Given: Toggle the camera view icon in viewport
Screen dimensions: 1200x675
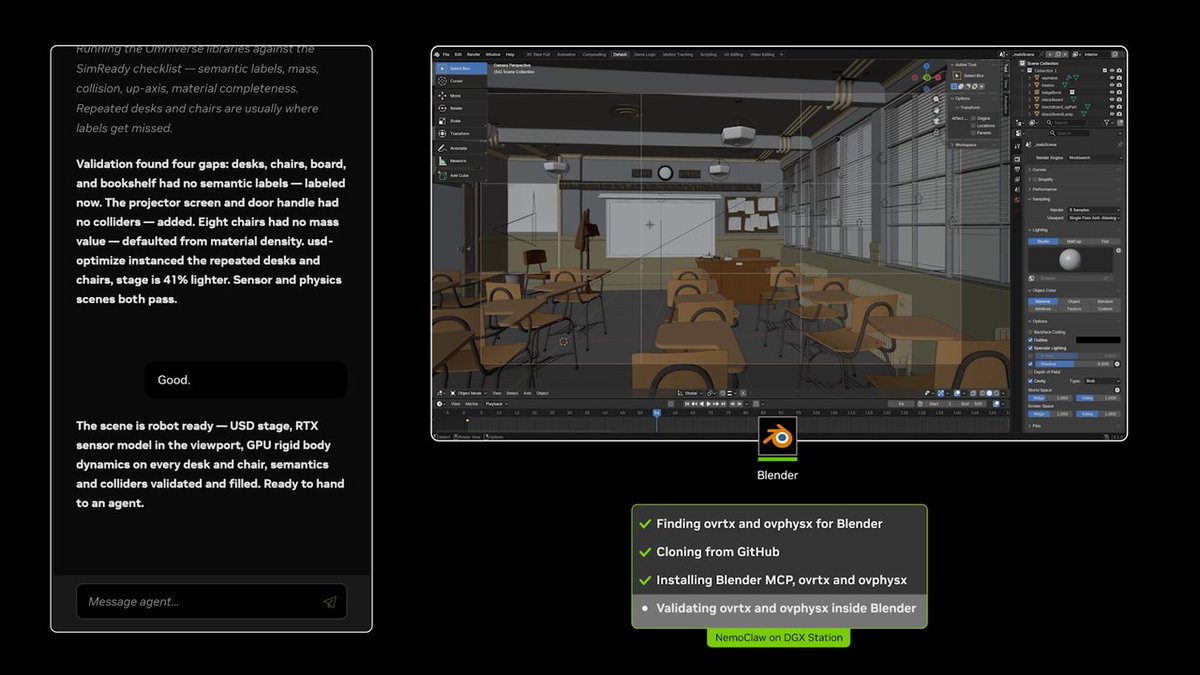Looking at the screenshot, I should point(936,121).
